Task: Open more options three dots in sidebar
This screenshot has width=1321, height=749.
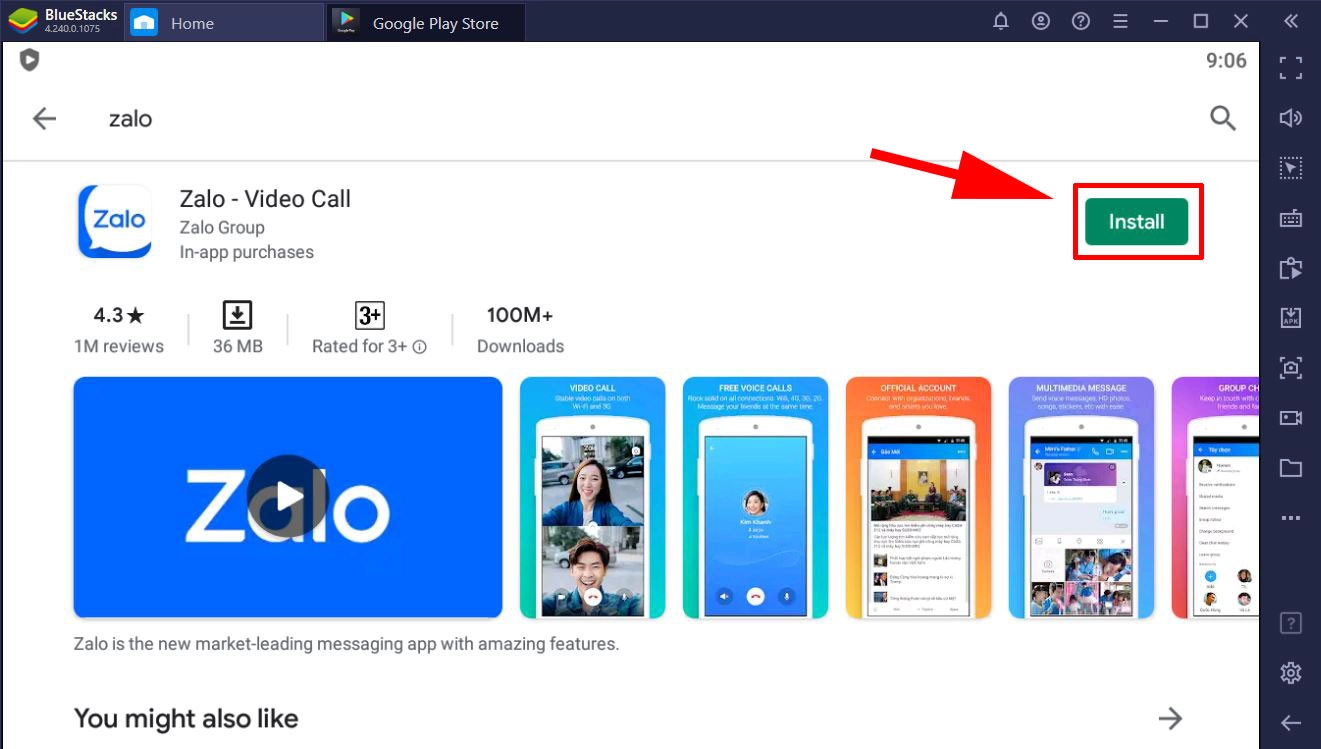Action: tap(1291, 518)
